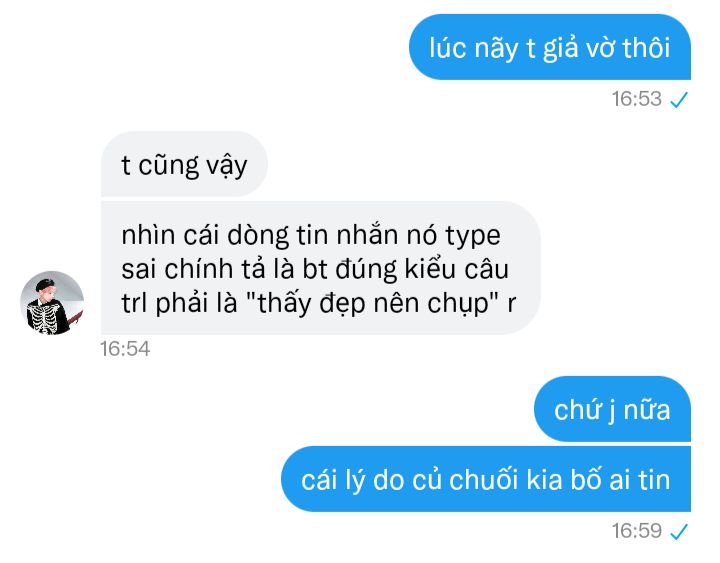Click the read checkmark beside 16:53
This screenshot has height=563, width=720.
tap(679, 99)
